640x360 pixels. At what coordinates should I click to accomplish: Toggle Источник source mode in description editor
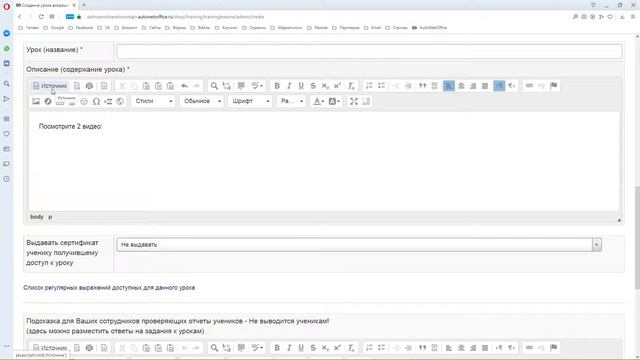tap(50, 86)
